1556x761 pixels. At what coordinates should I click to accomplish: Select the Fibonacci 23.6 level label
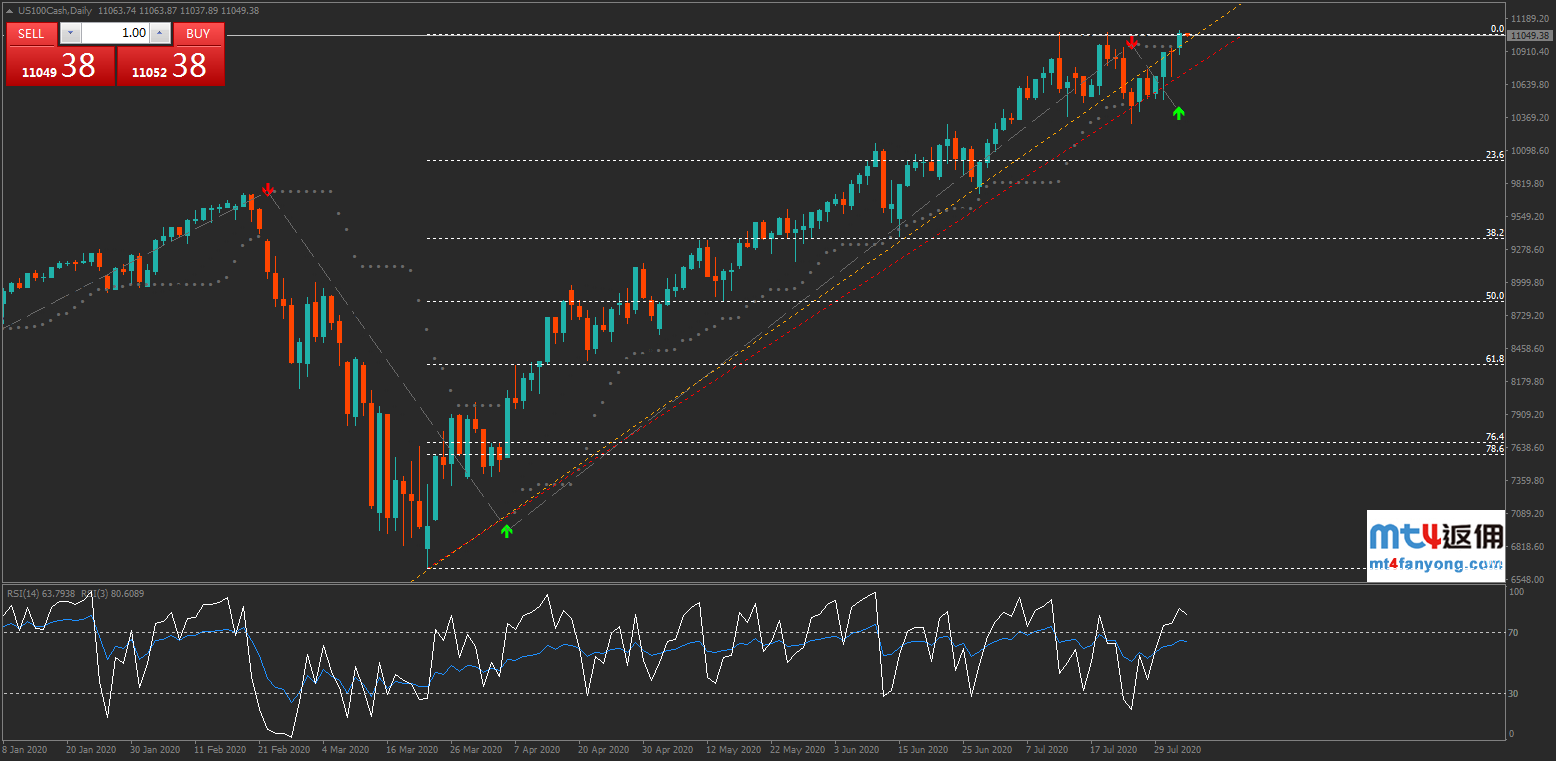click(x=1495, y=155)
